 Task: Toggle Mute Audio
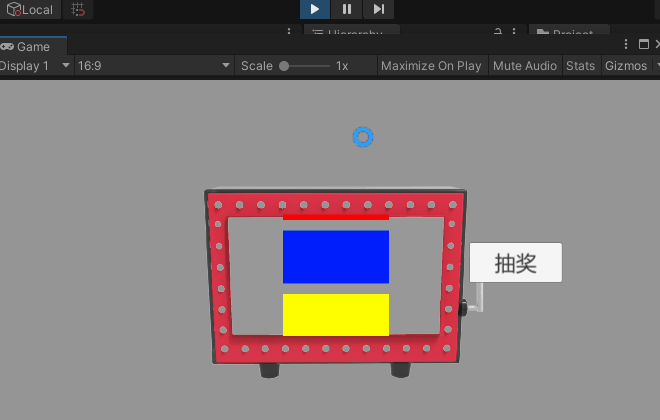[x=525, y=66]
